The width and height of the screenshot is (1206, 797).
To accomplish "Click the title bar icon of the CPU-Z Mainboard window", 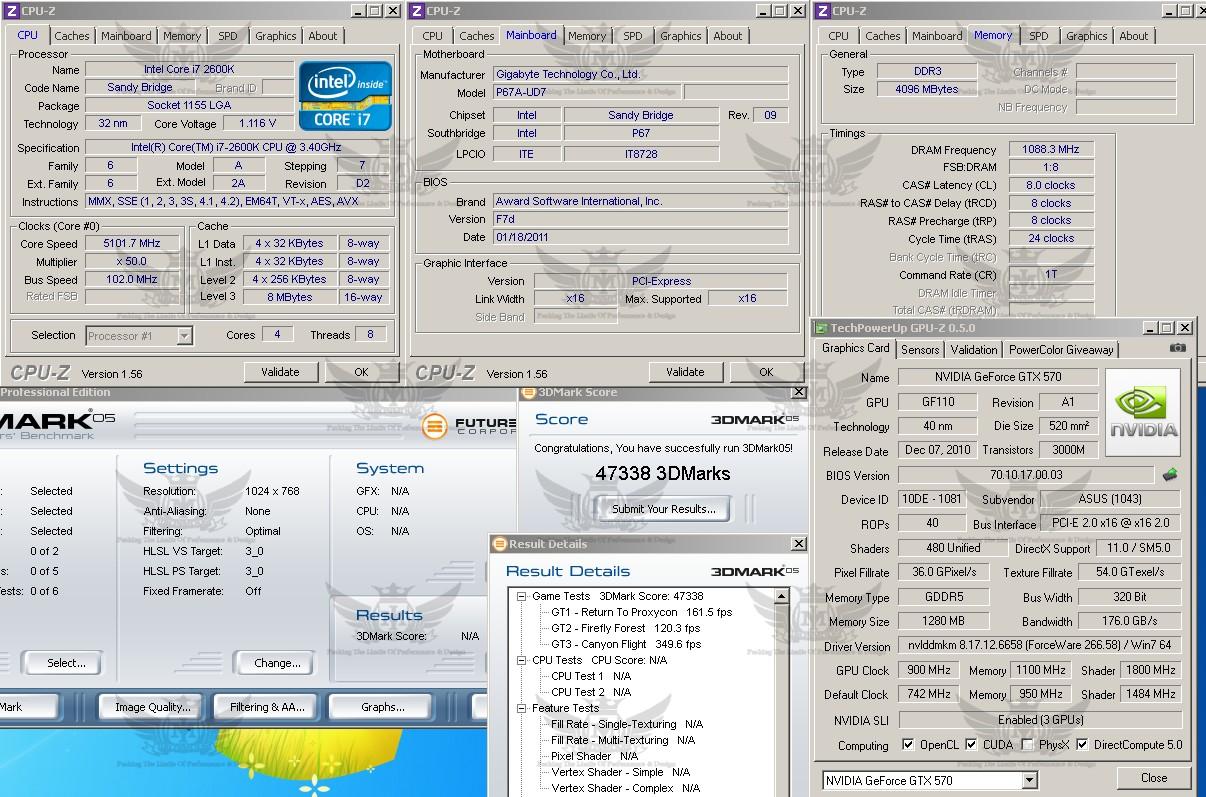I will point(417,11).
